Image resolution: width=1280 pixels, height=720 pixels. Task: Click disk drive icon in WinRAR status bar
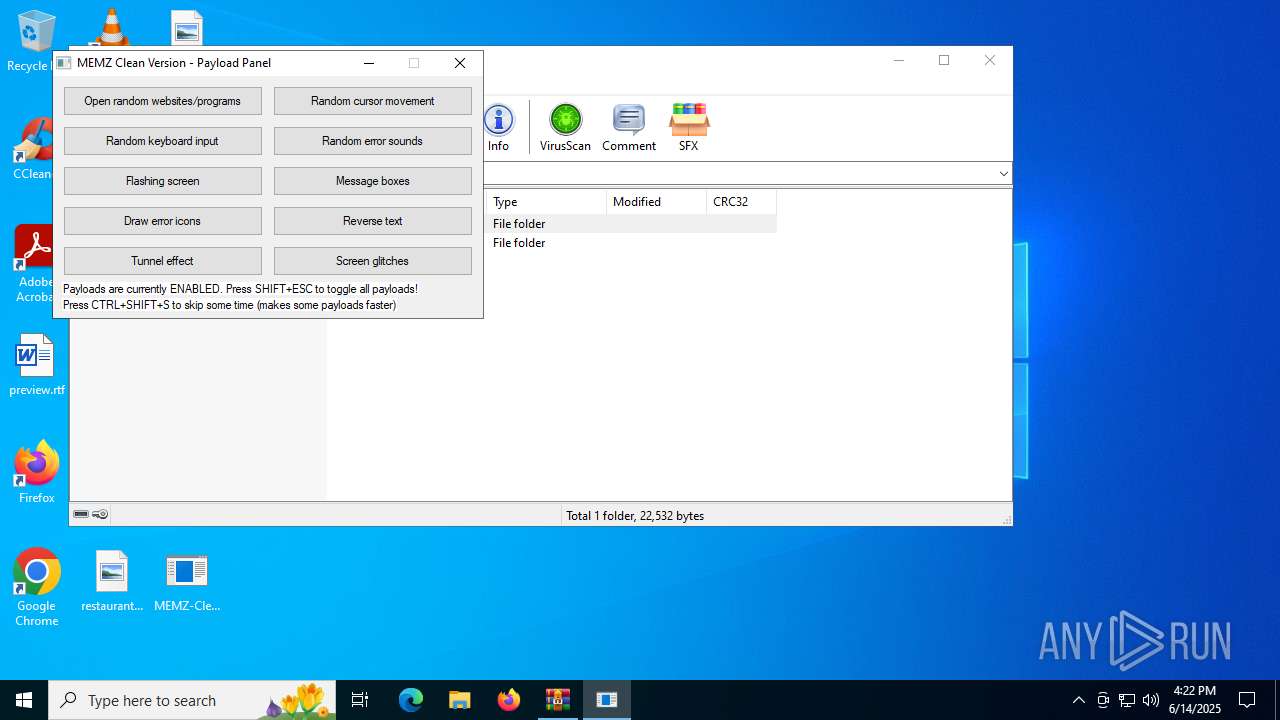click(81, 514)
